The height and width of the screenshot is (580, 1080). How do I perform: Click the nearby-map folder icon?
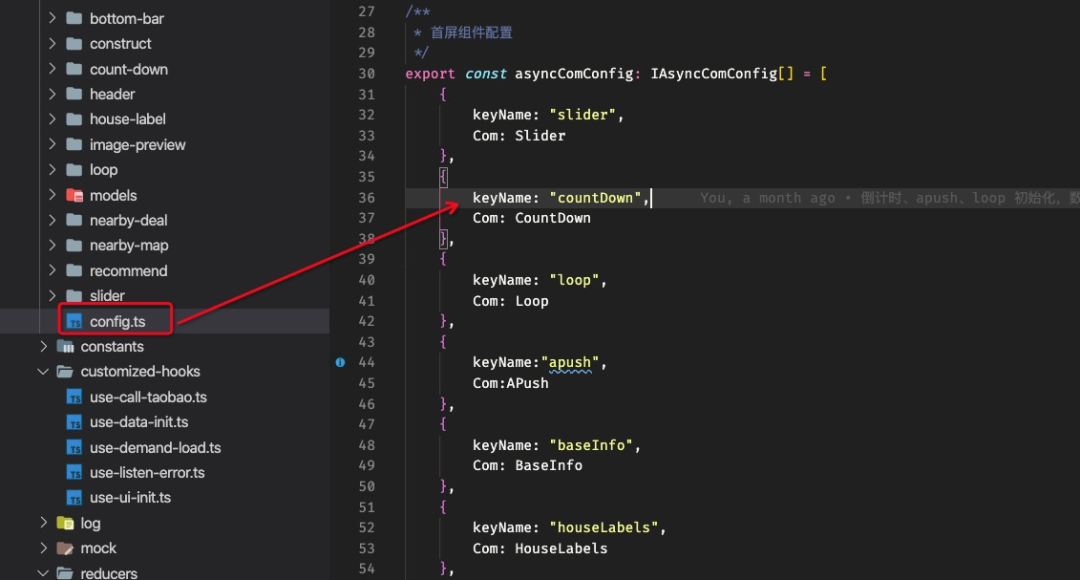click(74, 245)
